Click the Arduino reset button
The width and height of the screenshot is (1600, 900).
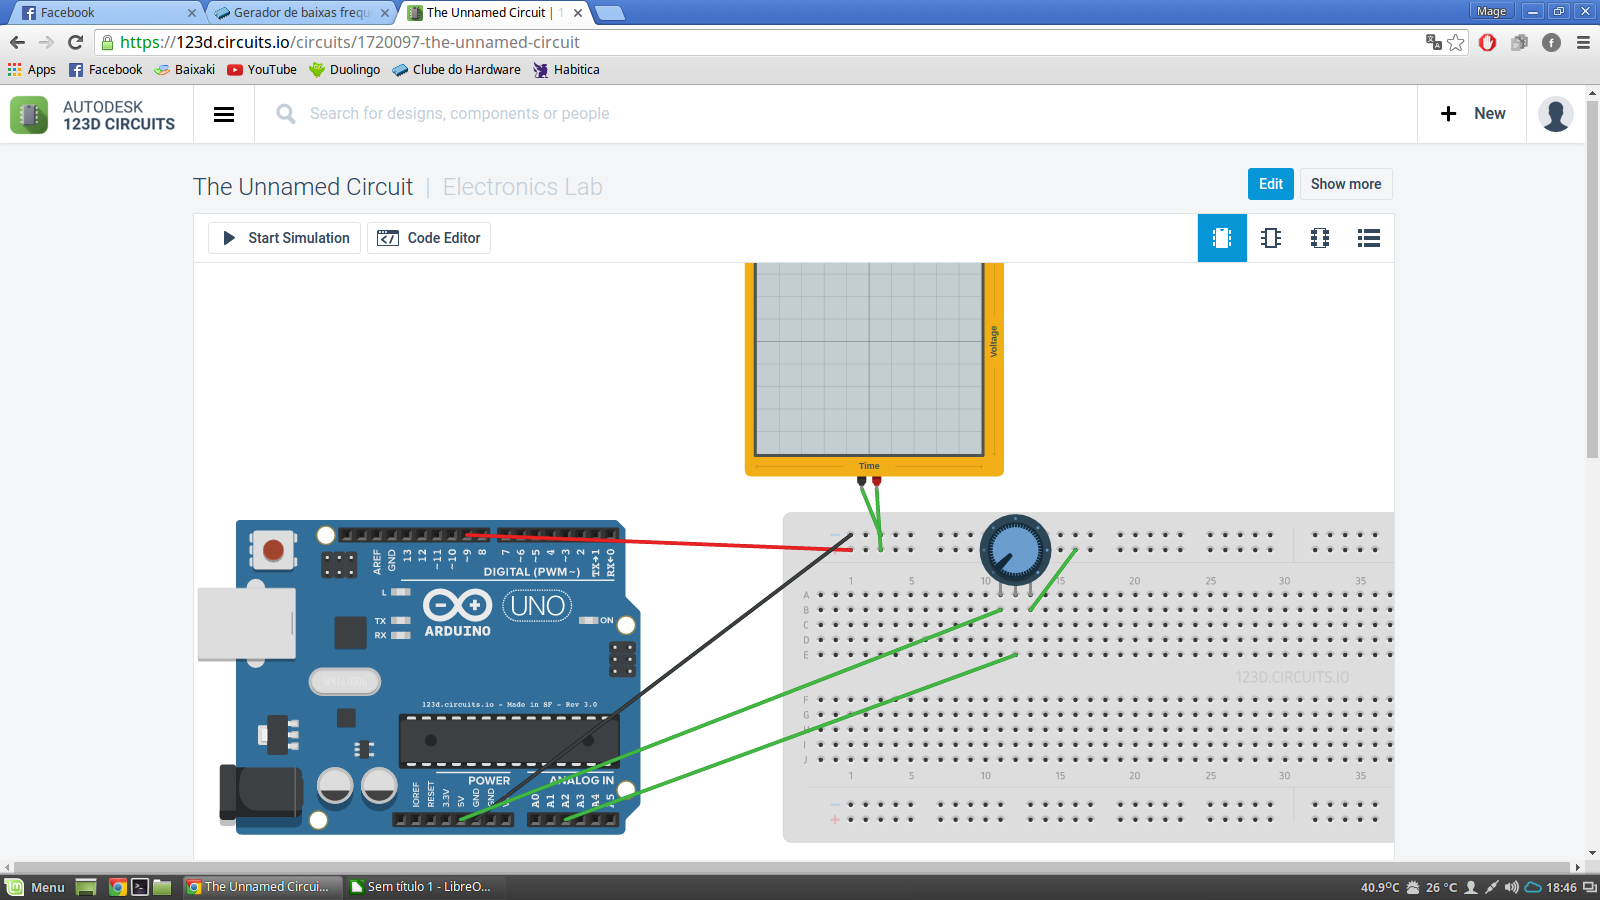pyautogui.click(x=273, y=549)
